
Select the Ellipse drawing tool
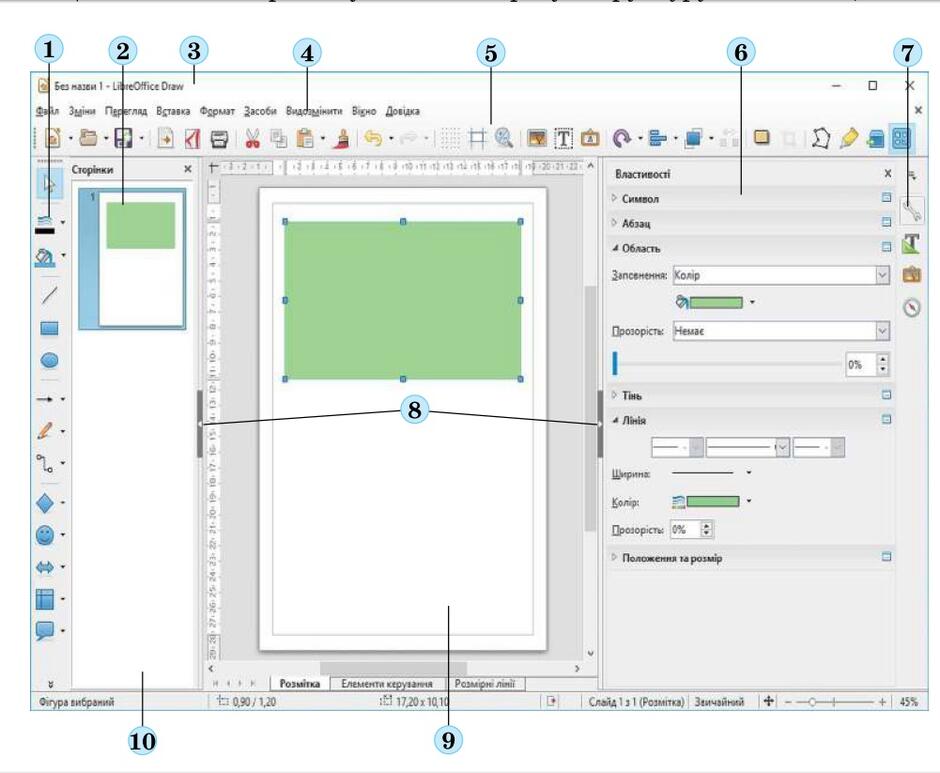pos(49,358)
